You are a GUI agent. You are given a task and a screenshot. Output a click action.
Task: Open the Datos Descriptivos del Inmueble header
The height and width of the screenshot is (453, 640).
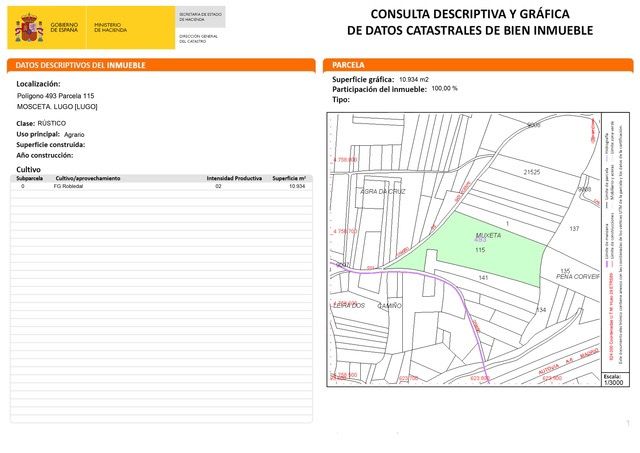pos(80,65)
